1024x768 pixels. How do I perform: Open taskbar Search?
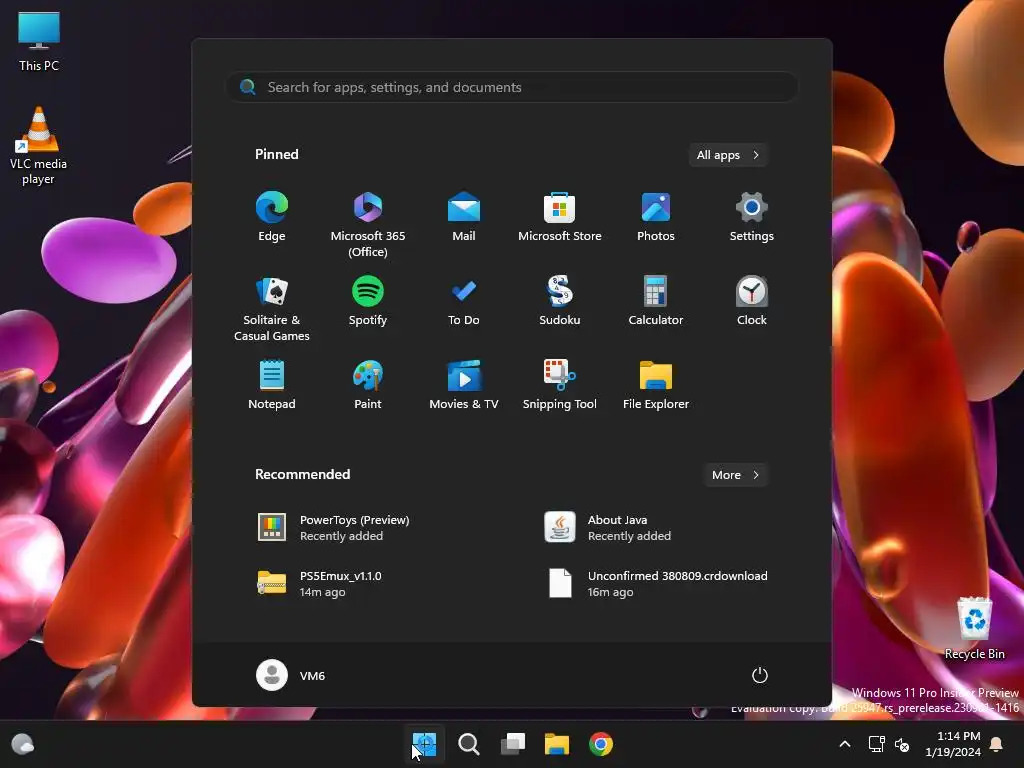click(468, 744)
